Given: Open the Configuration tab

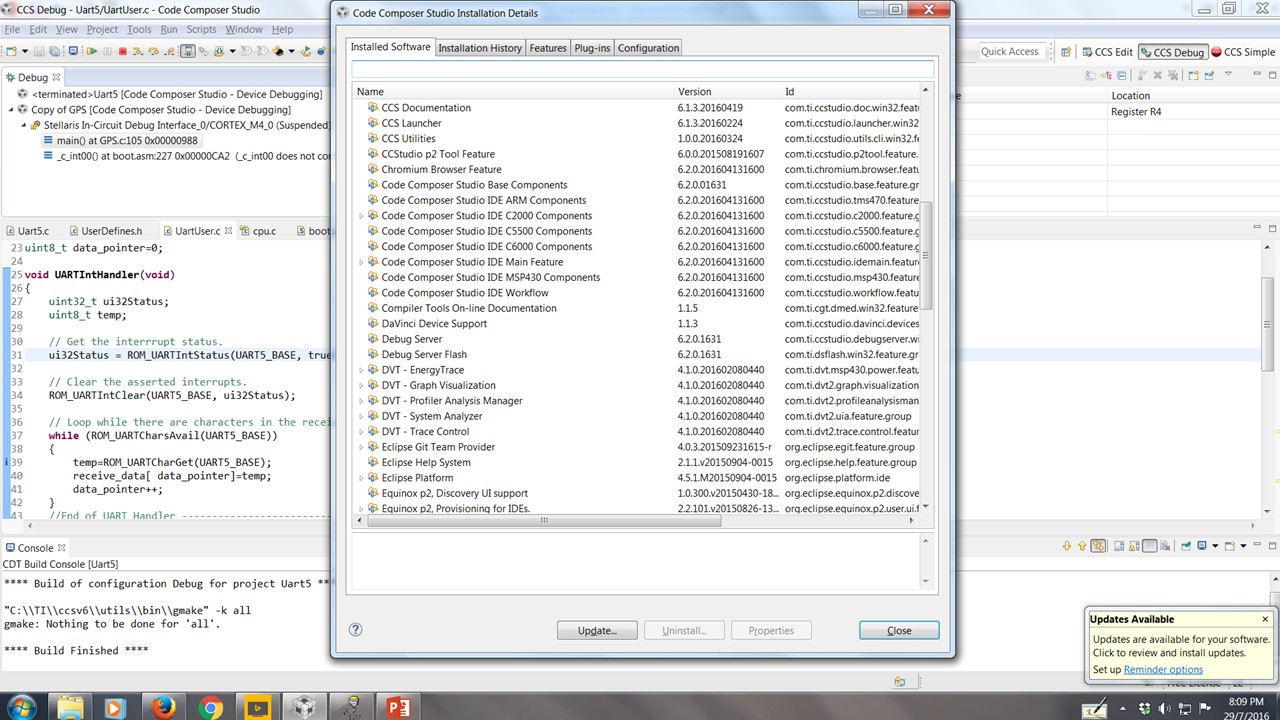Looking at the screenshot, I should click(x=648, y=48).
